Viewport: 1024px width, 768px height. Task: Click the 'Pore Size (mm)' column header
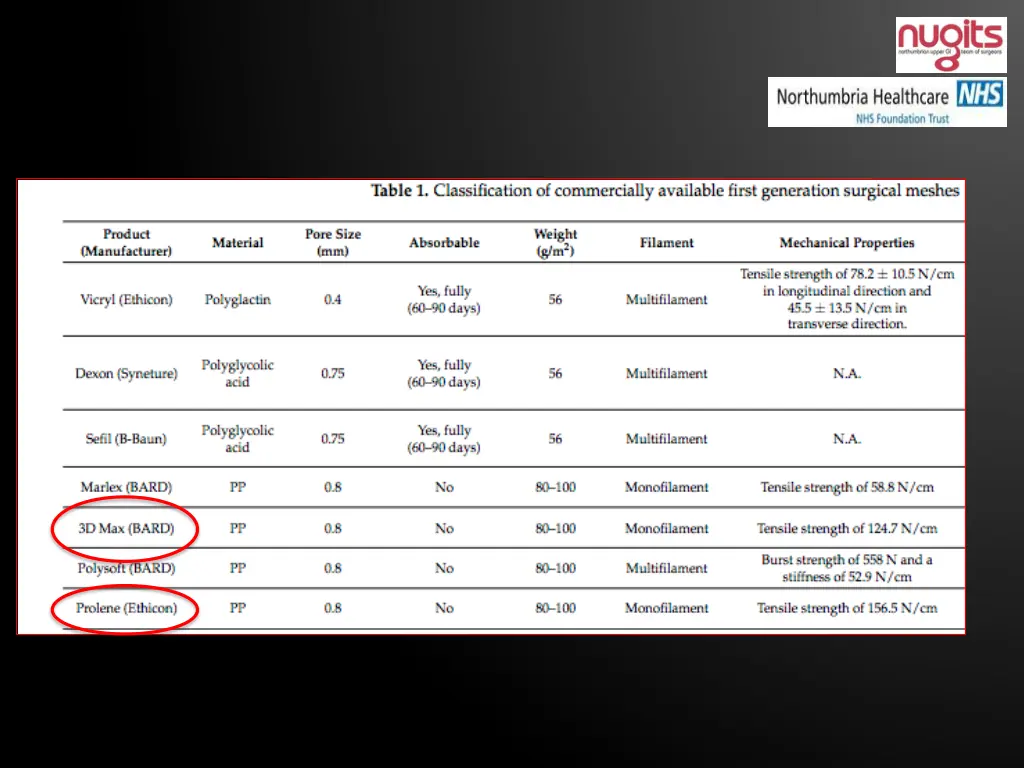(332, 242)
